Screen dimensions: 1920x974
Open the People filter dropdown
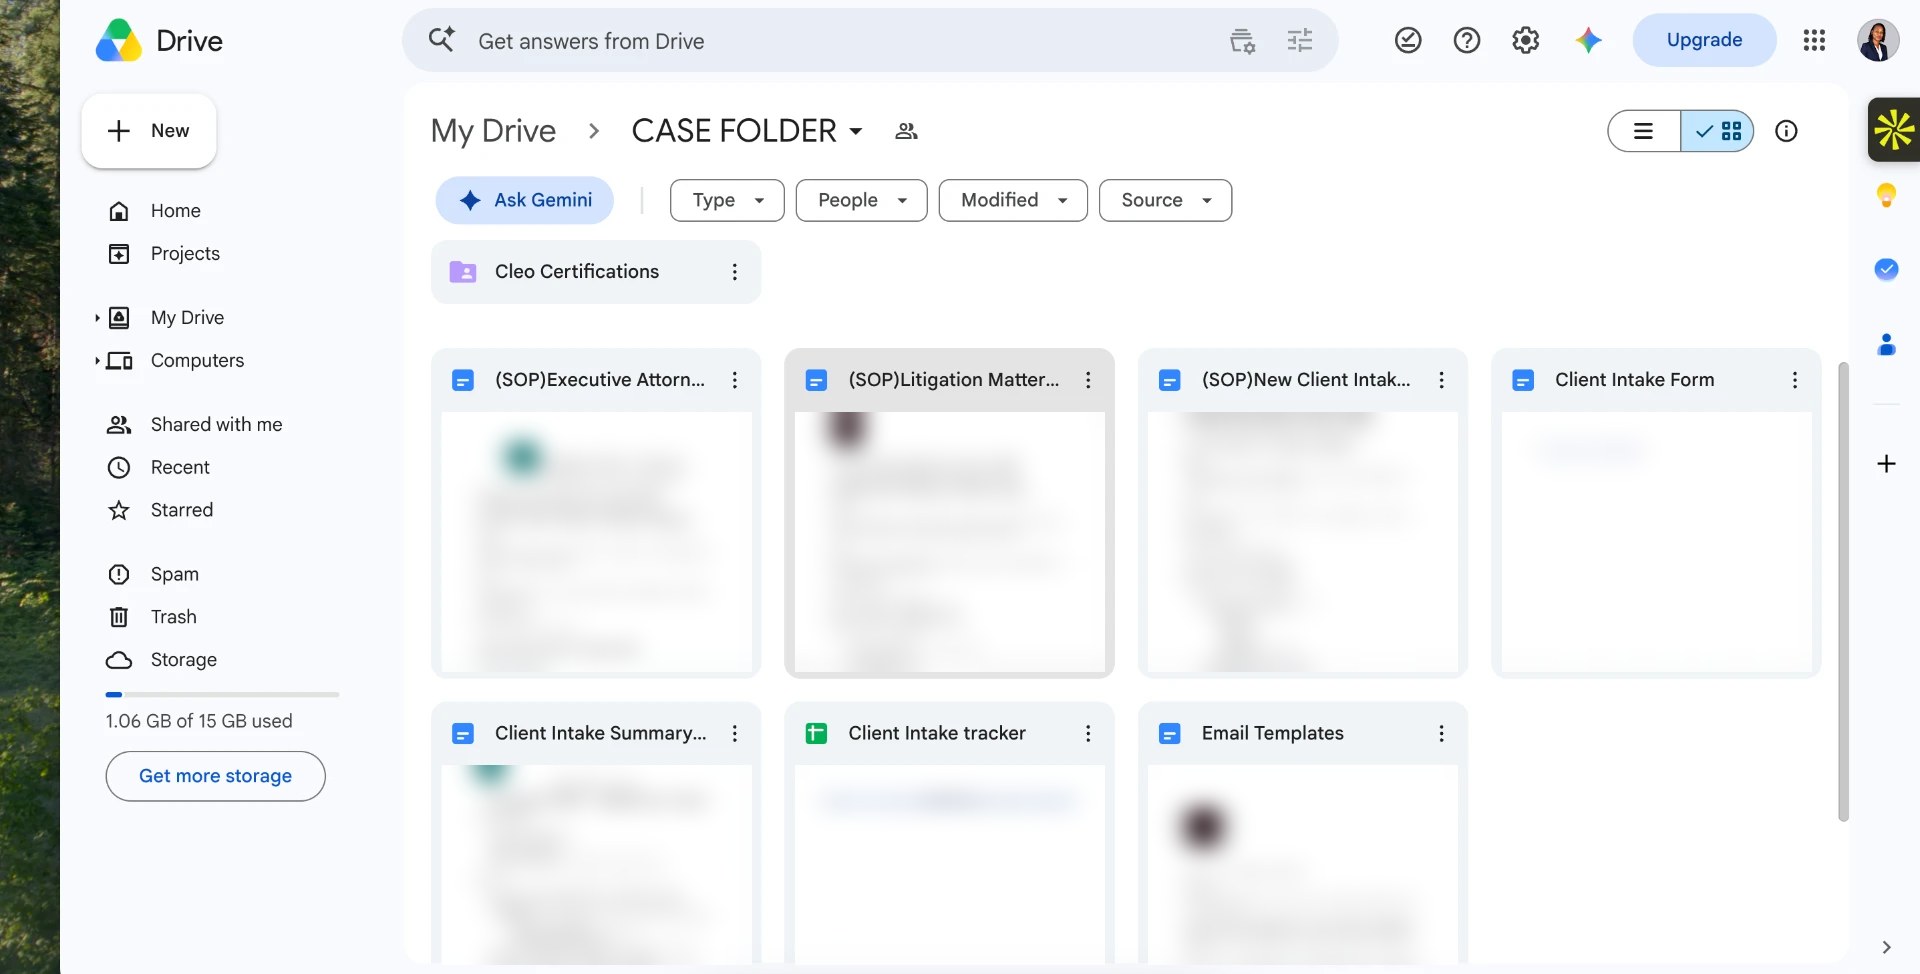pyautogui.click(x=861, y=200)
